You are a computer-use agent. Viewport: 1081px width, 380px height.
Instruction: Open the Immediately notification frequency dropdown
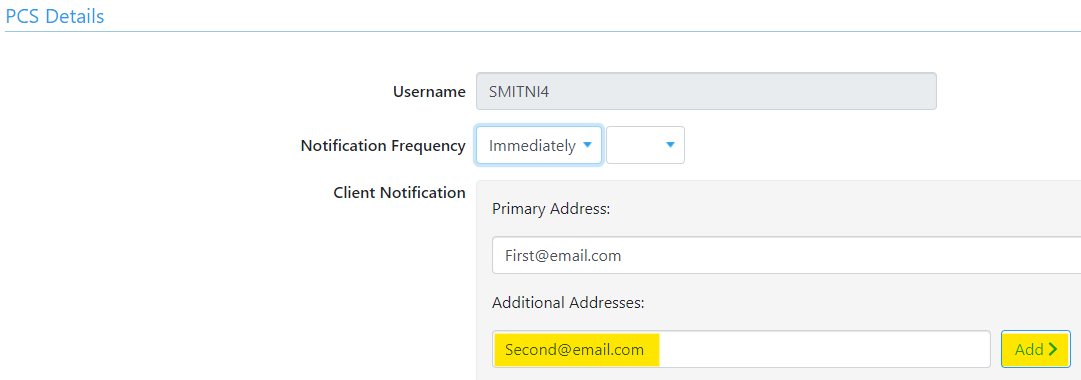click(x=538, y=145)
